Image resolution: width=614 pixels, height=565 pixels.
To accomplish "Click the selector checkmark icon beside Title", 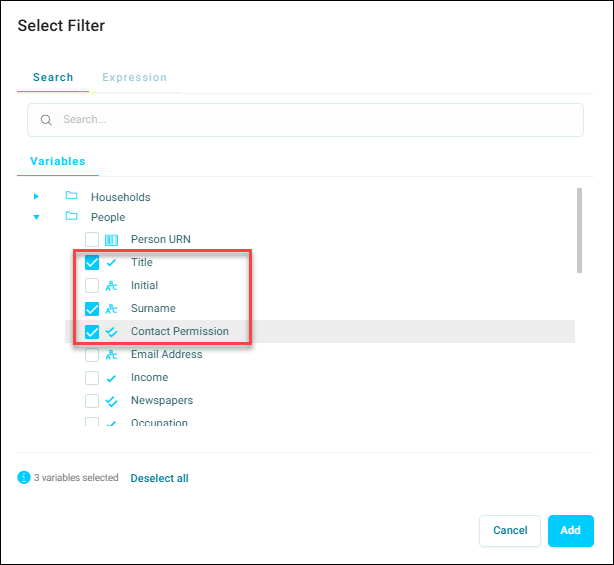I will (x=111, y=263).
